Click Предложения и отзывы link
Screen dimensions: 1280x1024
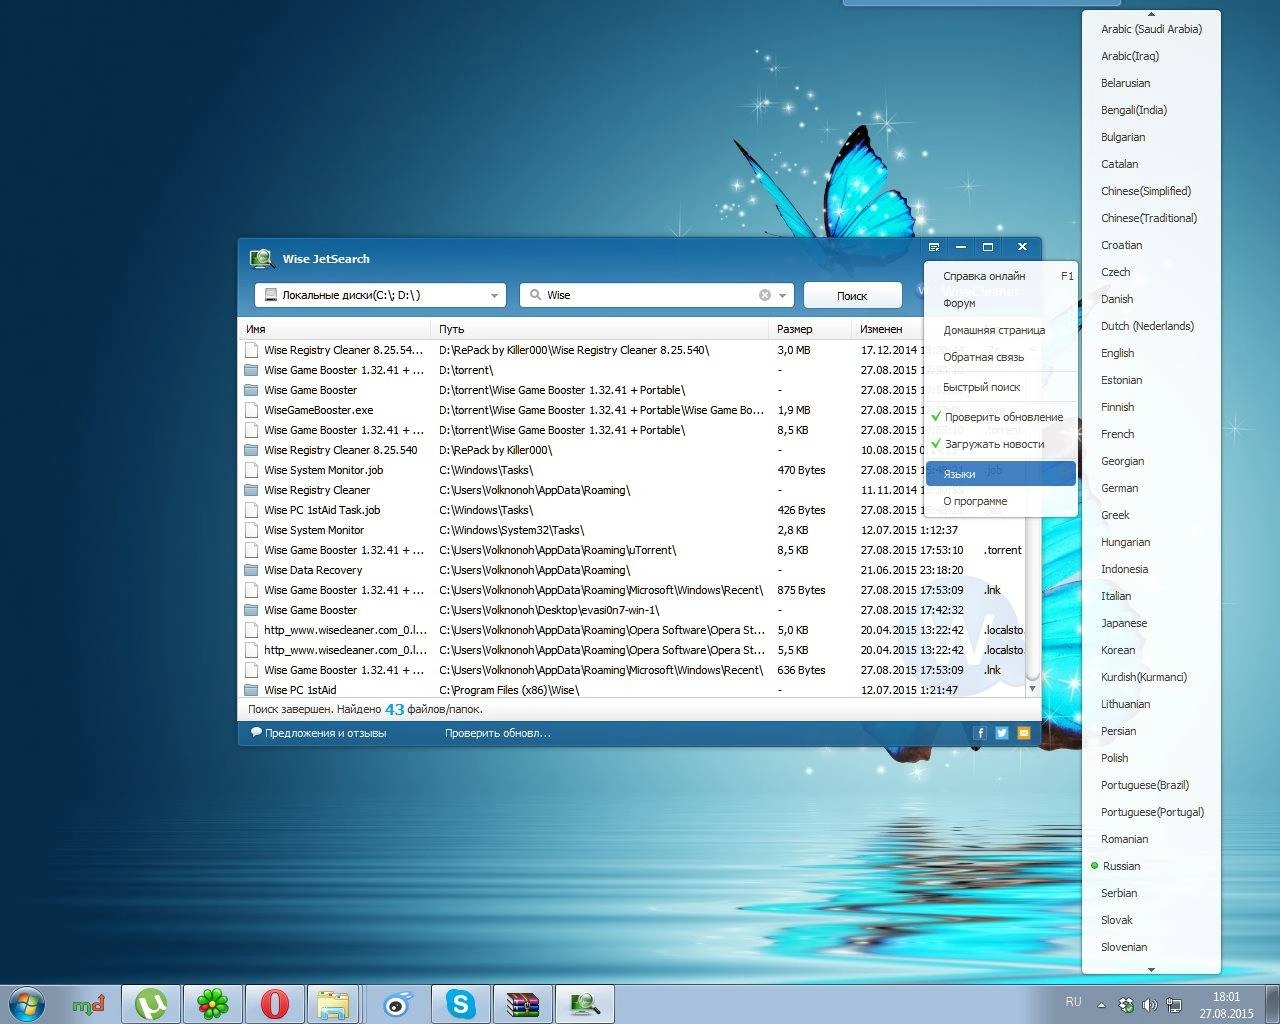click(325, 733)
